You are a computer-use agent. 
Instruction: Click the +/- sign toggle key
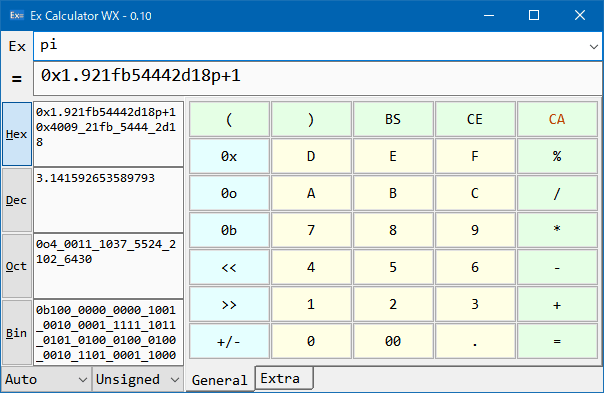tap(229, 341)
